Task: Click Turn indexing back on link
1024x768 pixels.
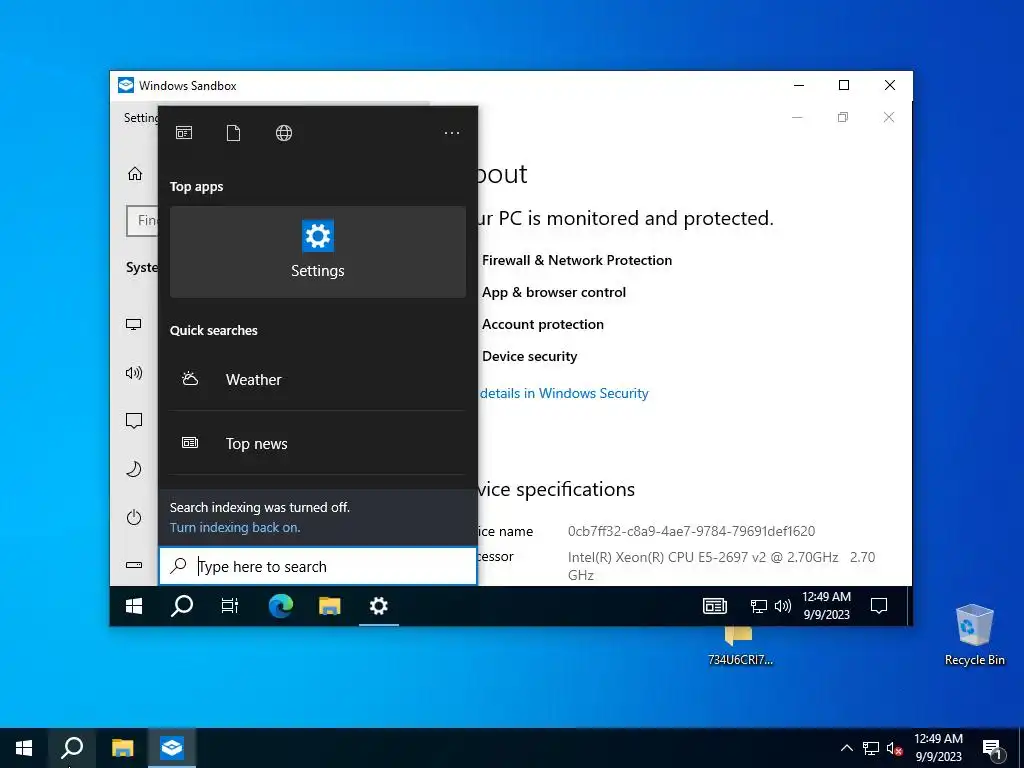Action: [235, 528]
